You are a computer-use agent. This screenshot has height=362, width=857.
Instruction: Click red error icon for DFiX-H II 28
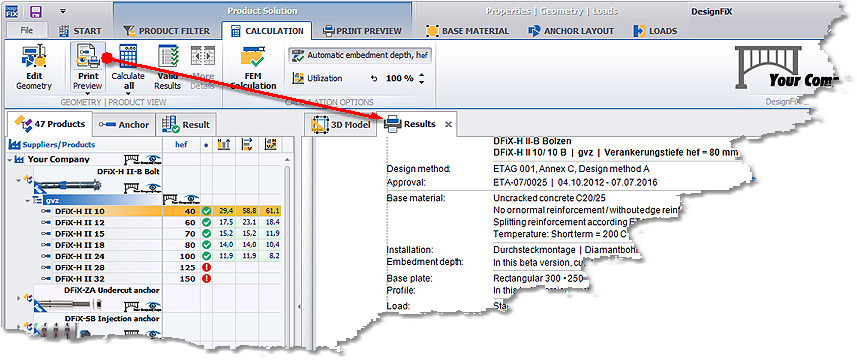(x=206, y=267)
